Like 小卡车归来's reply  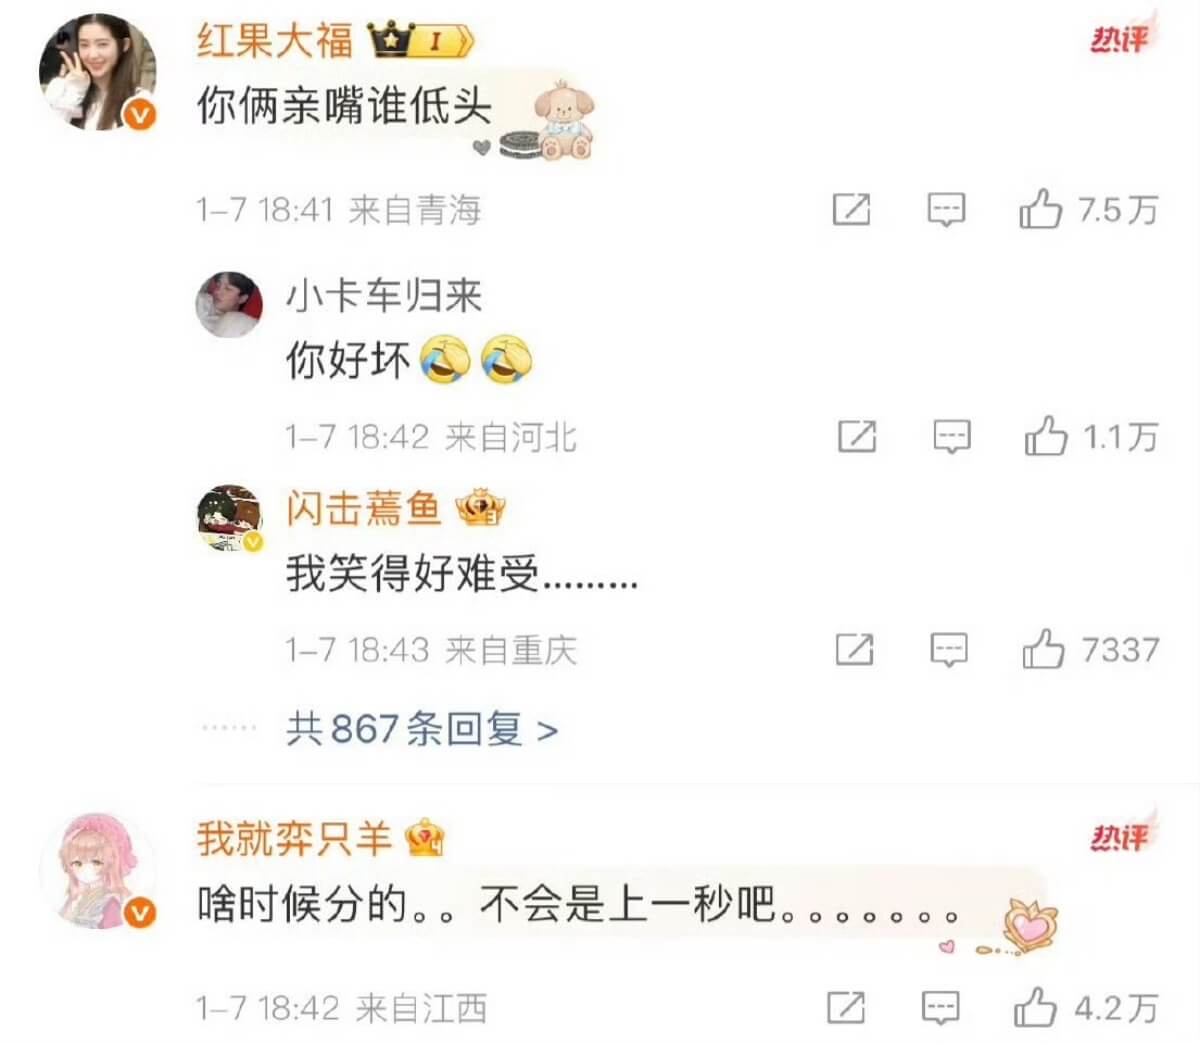tap(1045, 436)
